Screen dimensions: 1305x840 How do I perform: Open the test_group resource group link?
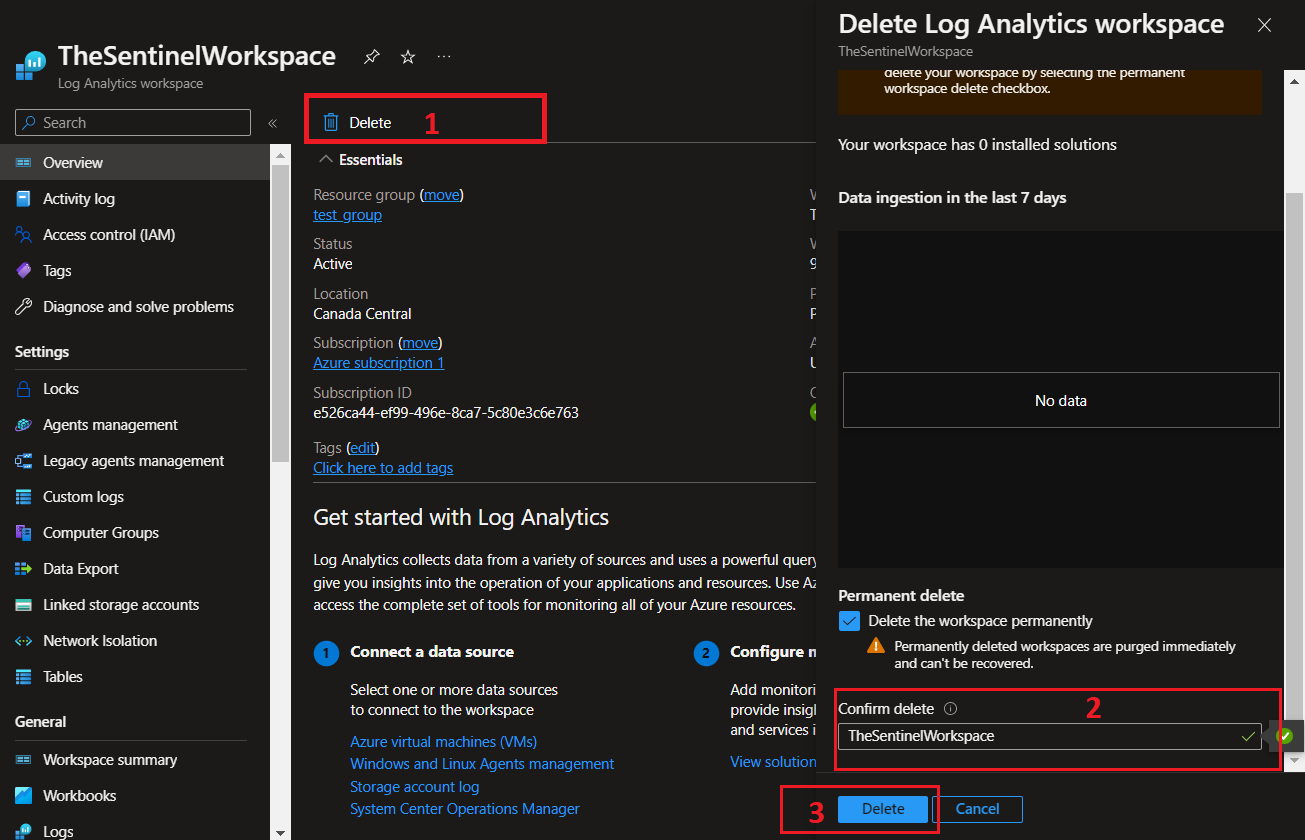click(347, 215)
